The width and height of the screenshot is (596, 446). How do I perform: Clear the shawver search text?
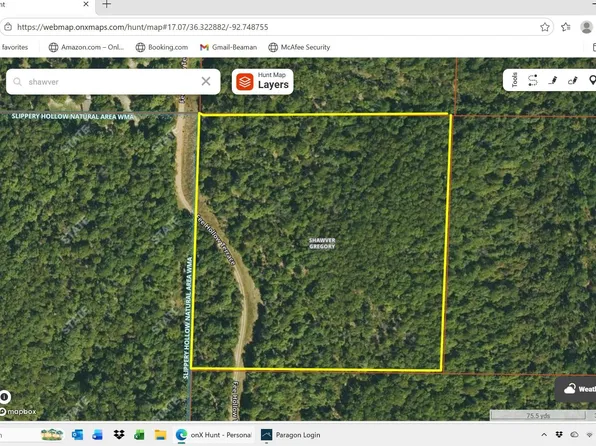(x=206, y=81)
